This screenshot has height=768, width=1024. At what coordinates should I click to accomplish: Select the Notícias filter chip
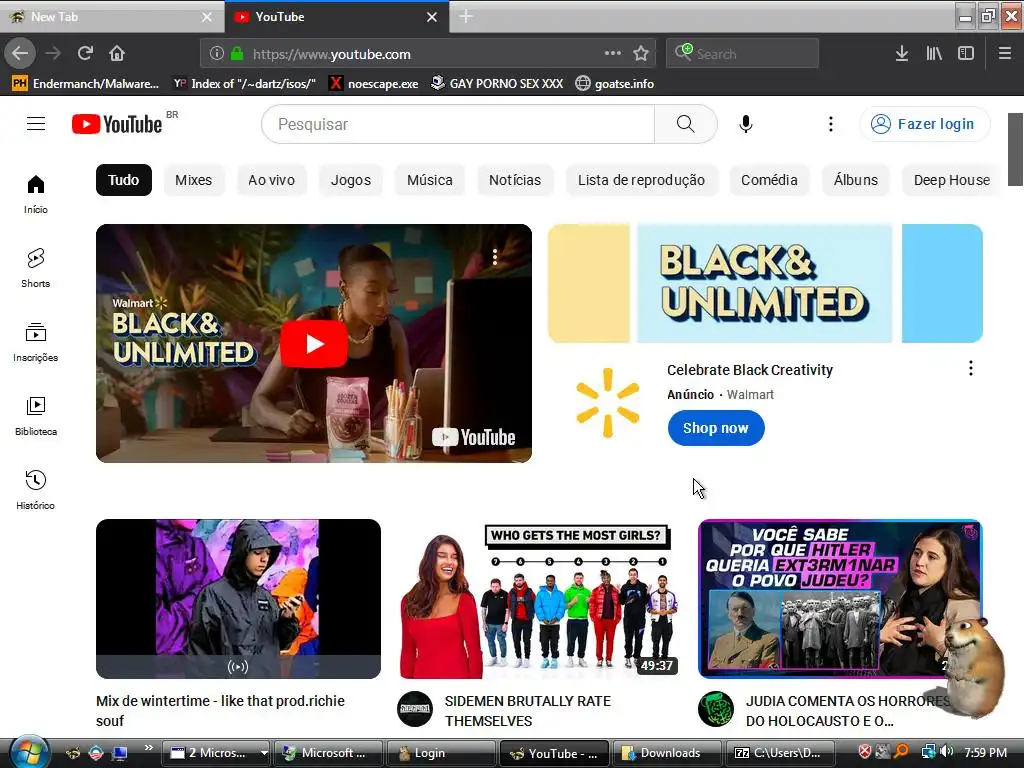coord(515,180)
